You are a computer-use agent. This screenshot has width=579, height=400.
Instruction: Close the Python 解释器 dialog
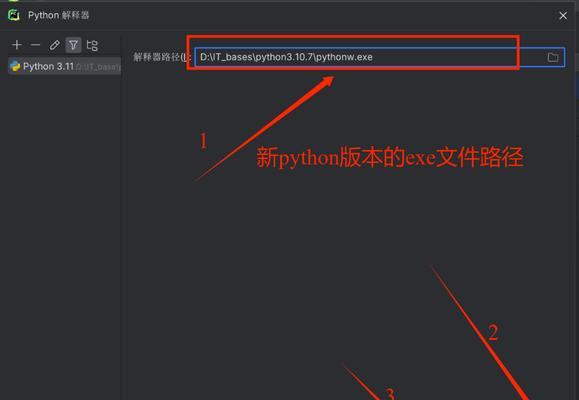(x=563, y=16)
